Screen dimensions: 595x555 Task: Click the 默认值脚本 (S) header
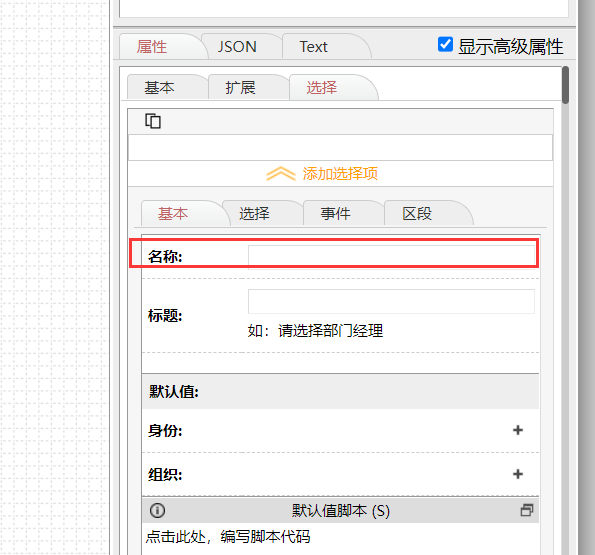click(x=340, y=511)
